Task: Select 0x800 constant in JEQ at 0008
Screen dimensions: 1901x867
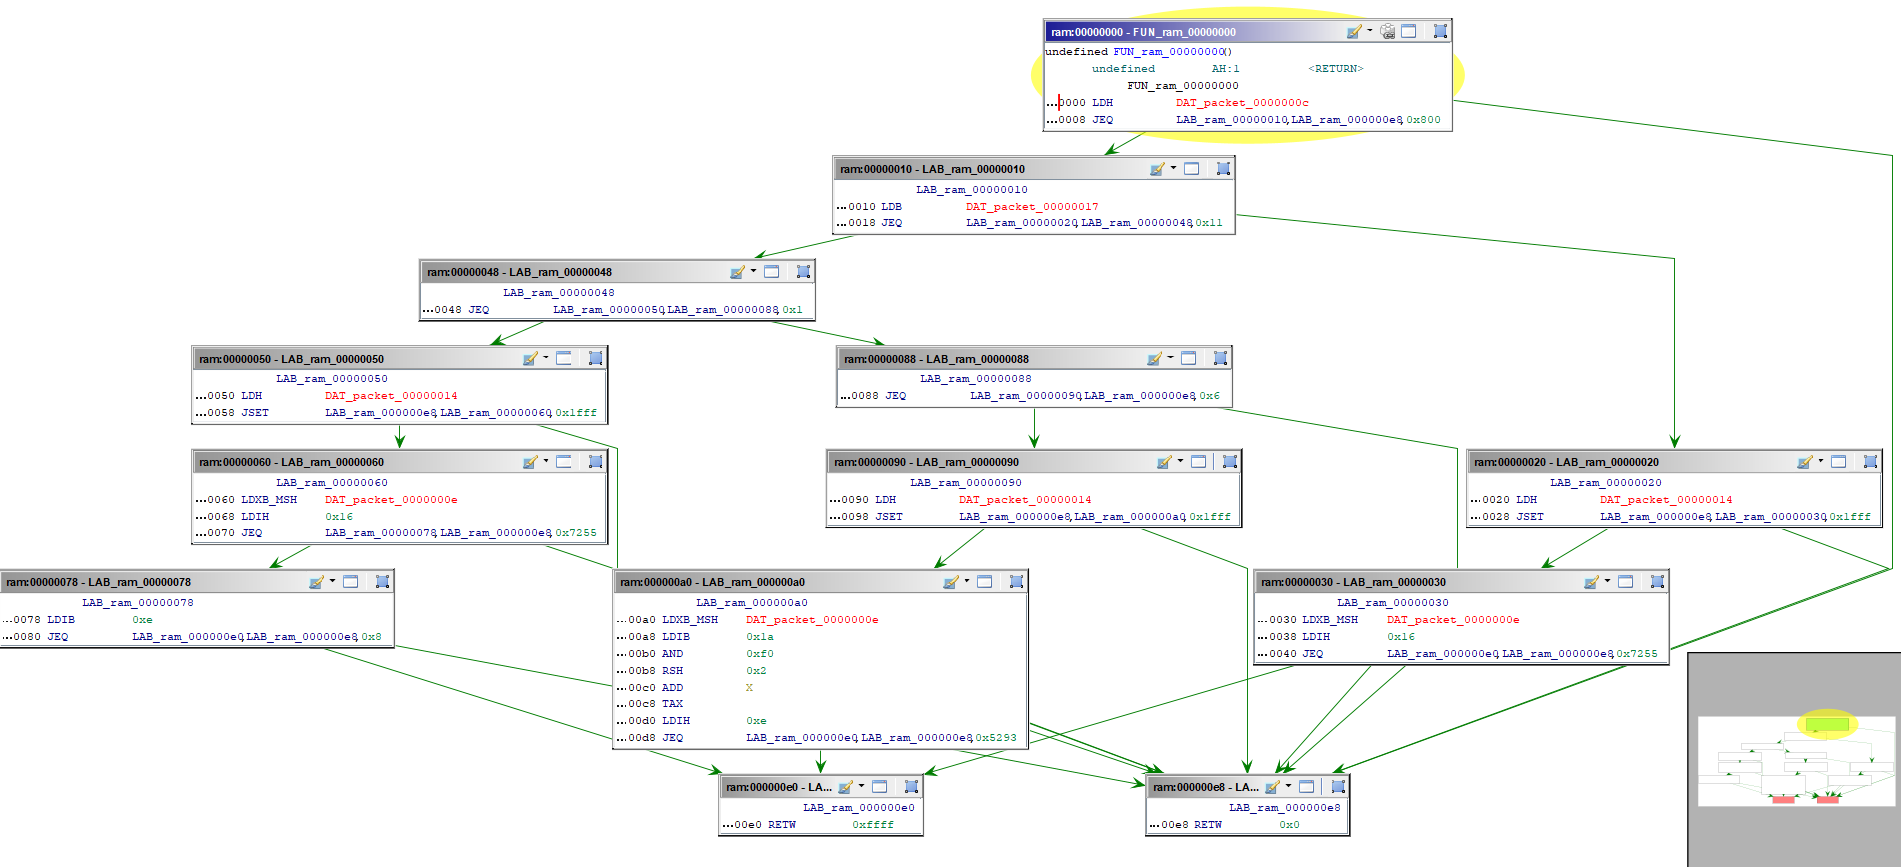Action: [x=1424, y=120]
